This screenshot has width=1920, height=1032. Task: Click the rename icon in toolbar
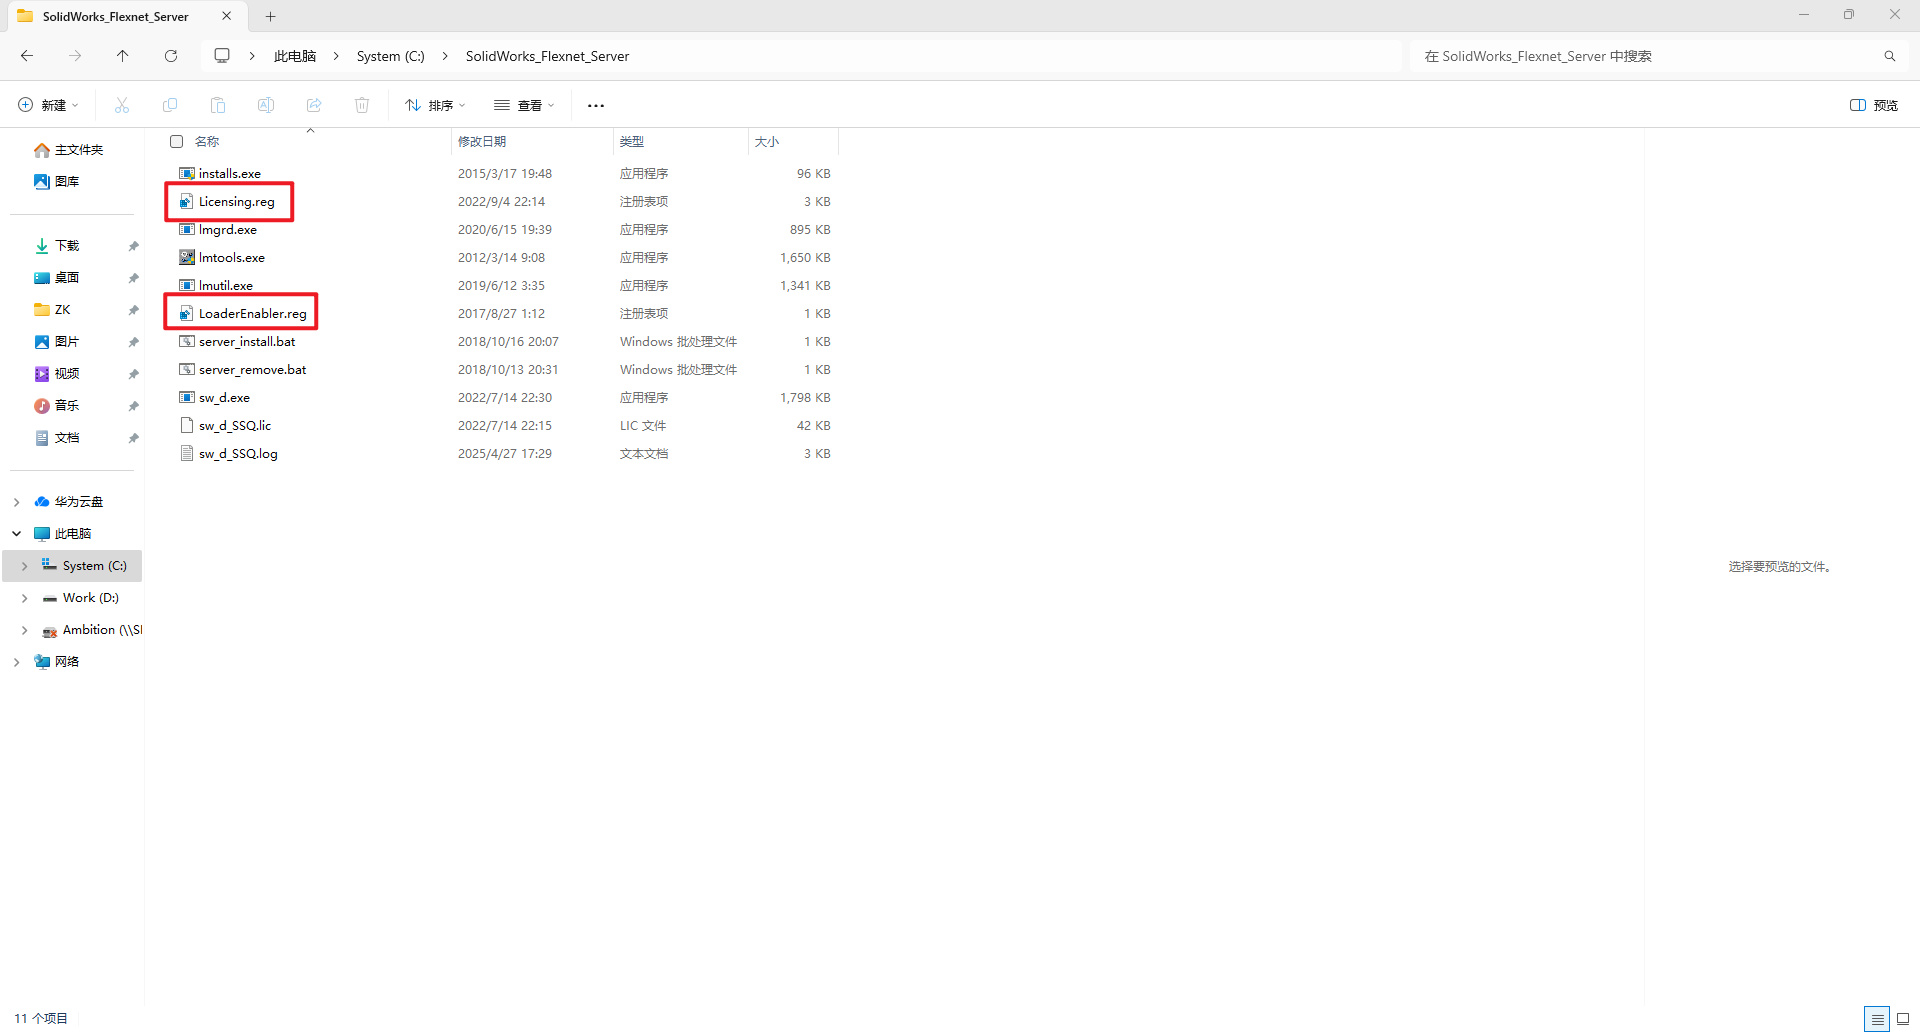coord(266,105)
